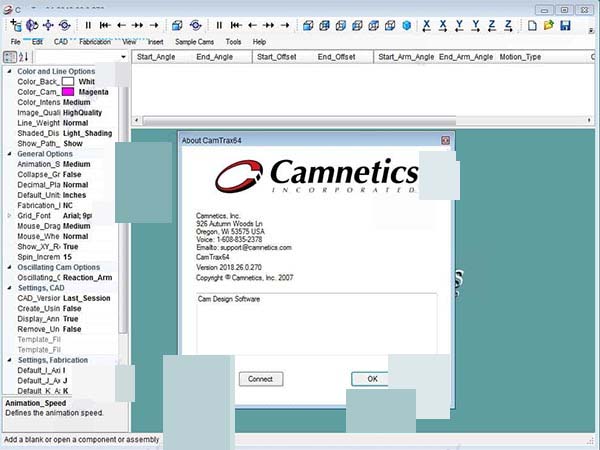Image resolution: width=600 pixels, height=450 pixels.
Task: Select the Line_Weight Normal property row
Action: point(60,123)
